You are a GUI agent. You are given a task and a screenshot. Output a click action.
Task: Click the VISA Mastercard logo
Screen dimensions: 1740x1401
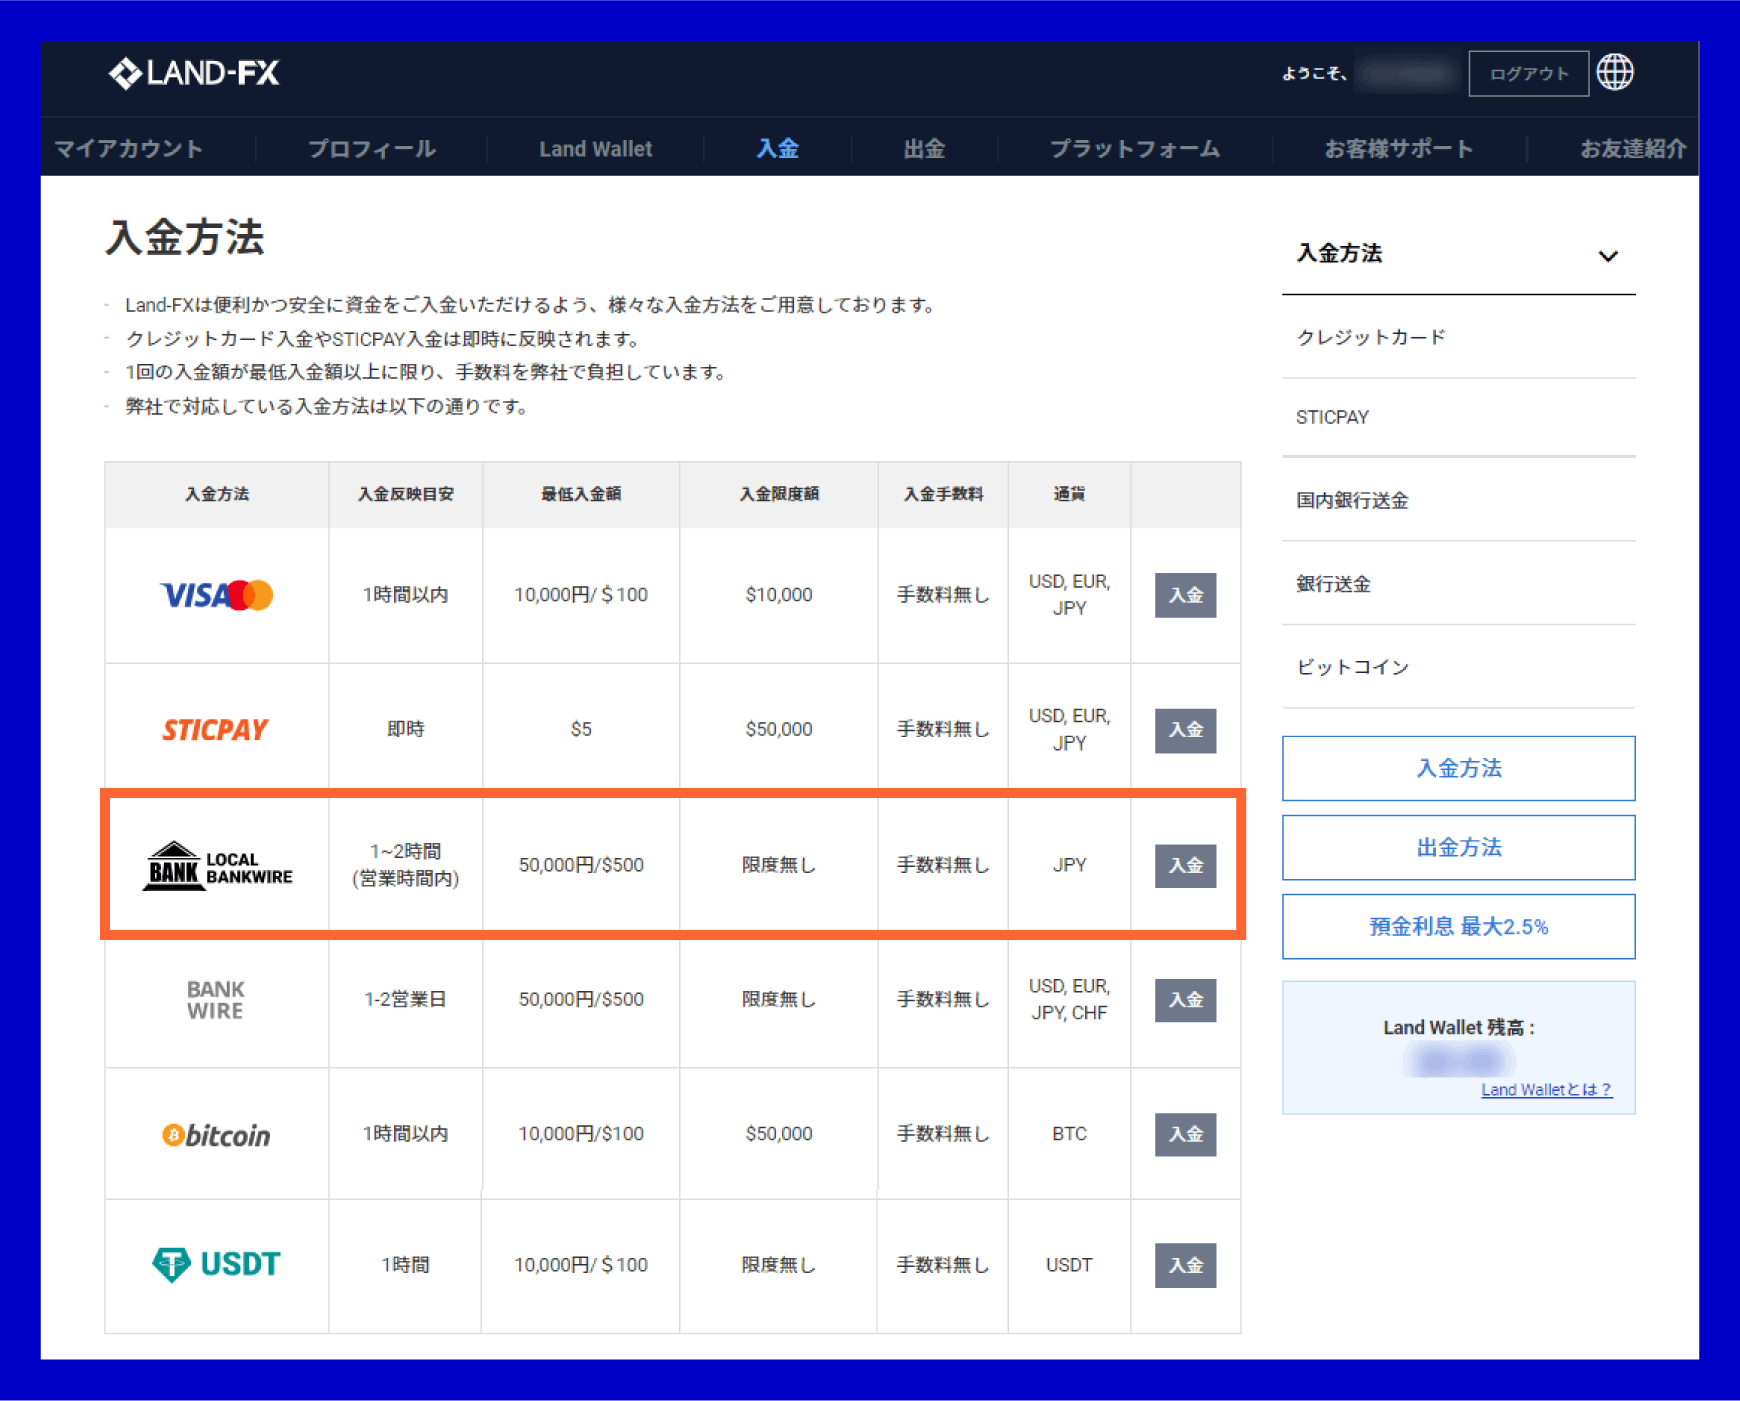click(x=217, y=595)
